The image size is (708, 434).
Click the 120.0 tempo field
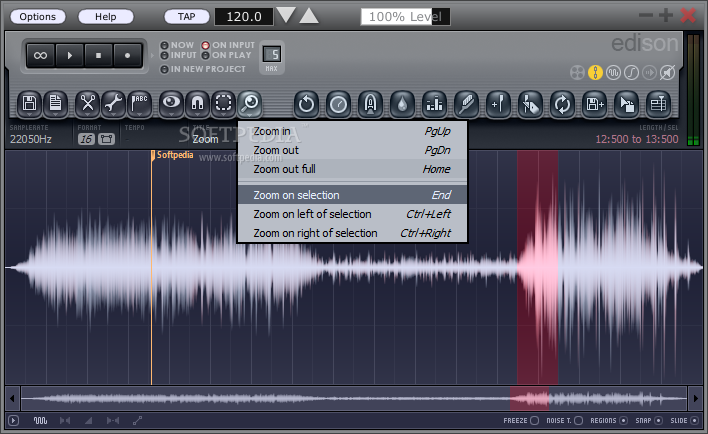click(x=244, y=17)
